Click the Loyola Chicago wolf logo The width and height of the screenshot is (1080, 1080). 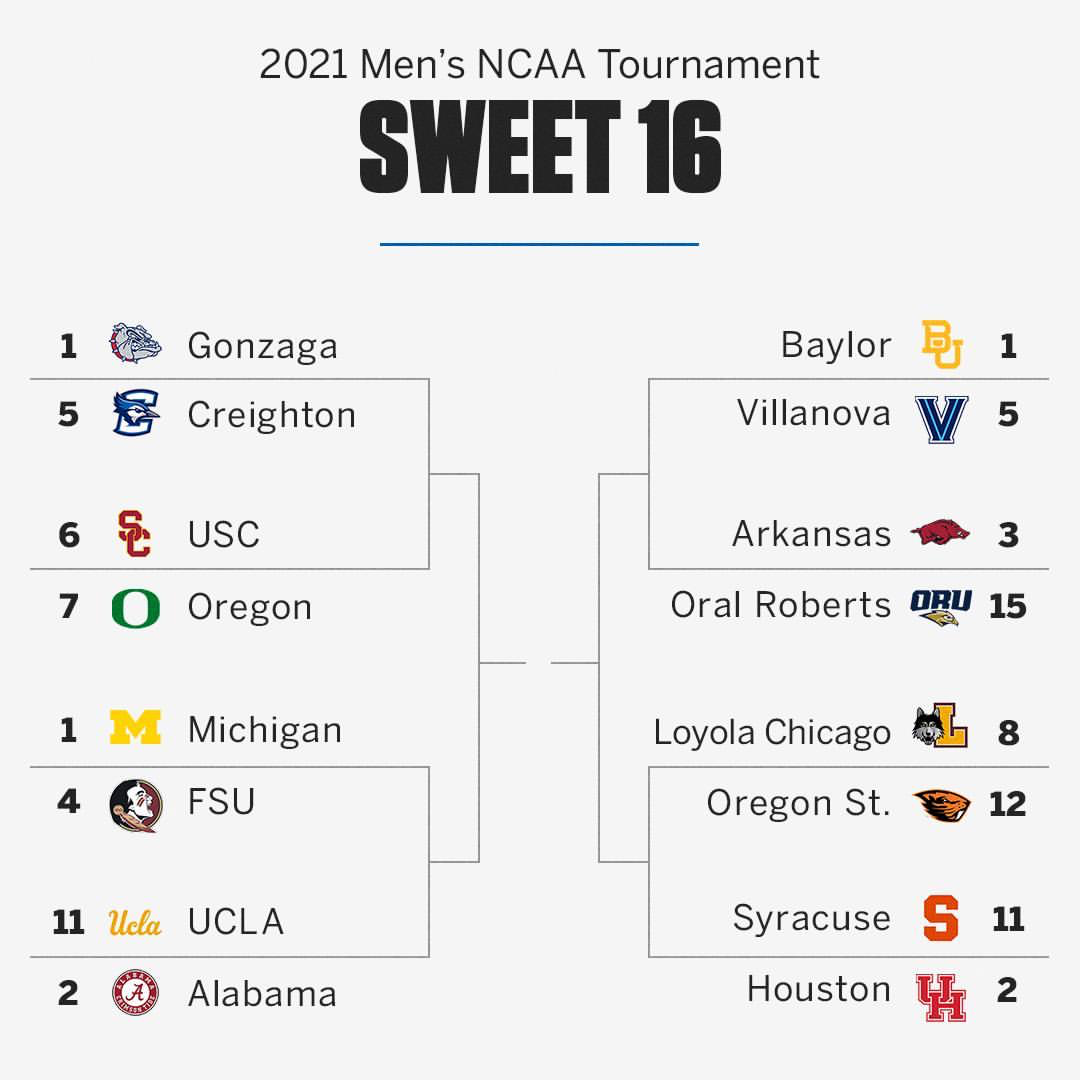point(940,729)
